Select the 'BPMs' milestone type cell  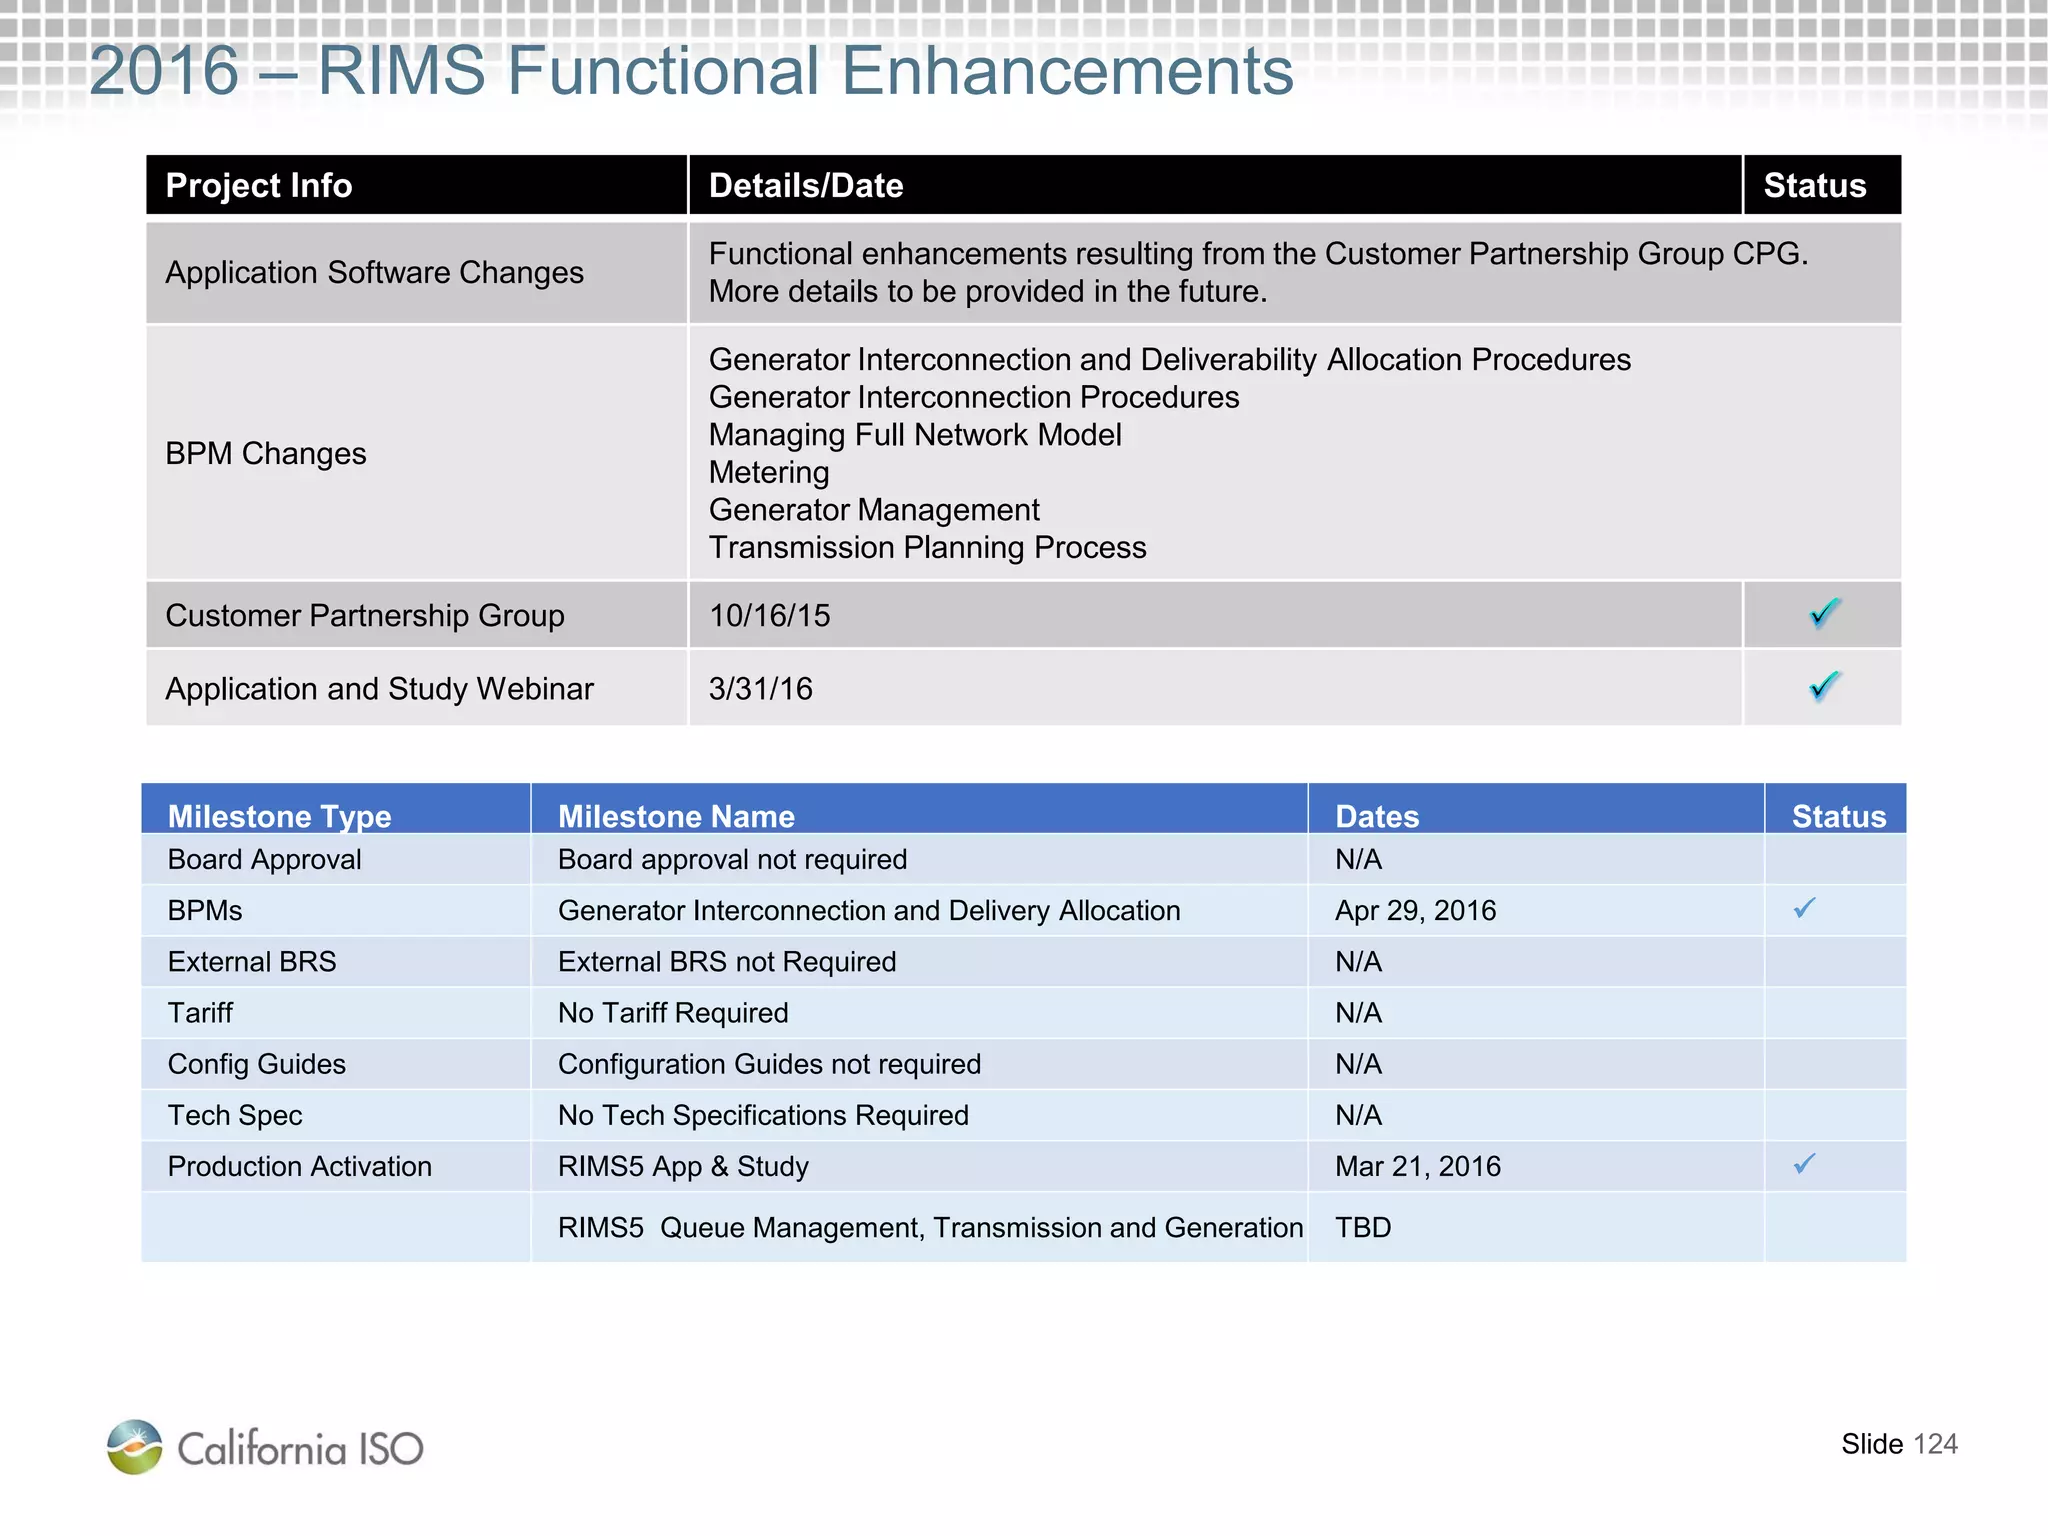coord(336,911)
